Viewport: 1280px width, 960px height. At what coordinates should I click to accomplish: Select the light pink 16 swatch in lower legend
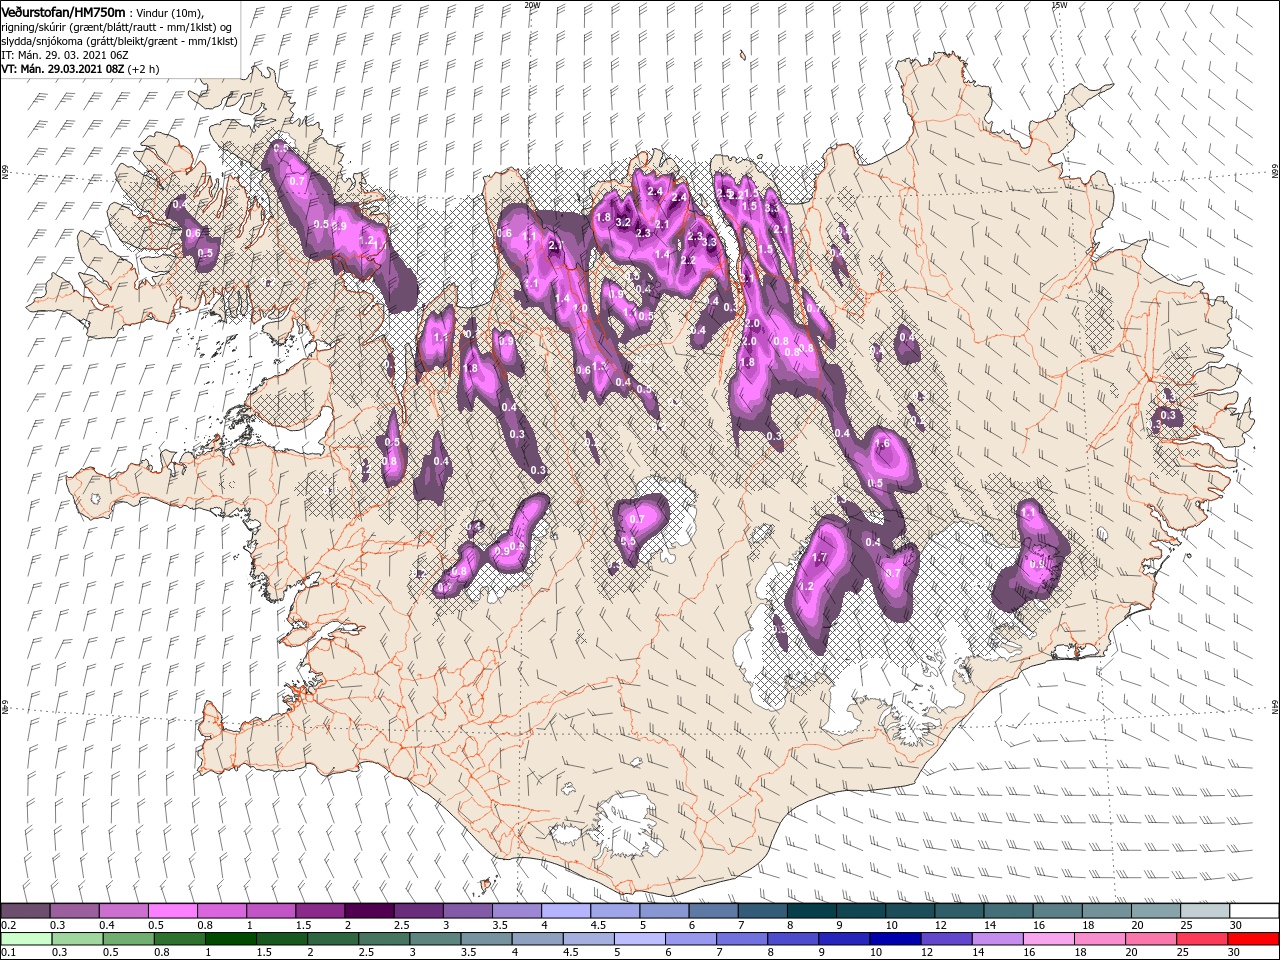point(1049,939)
